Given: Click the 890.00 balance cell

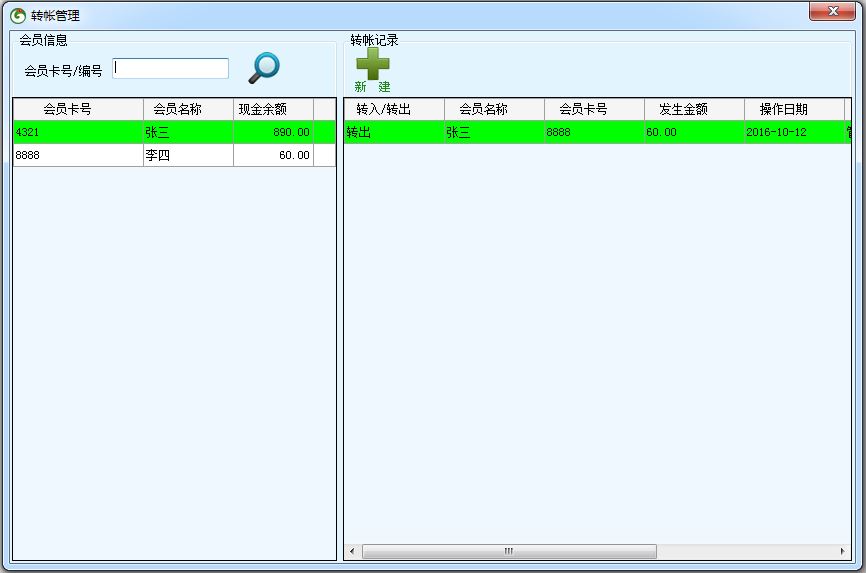Looking at the screenshot, I should [x=273, y=132].
